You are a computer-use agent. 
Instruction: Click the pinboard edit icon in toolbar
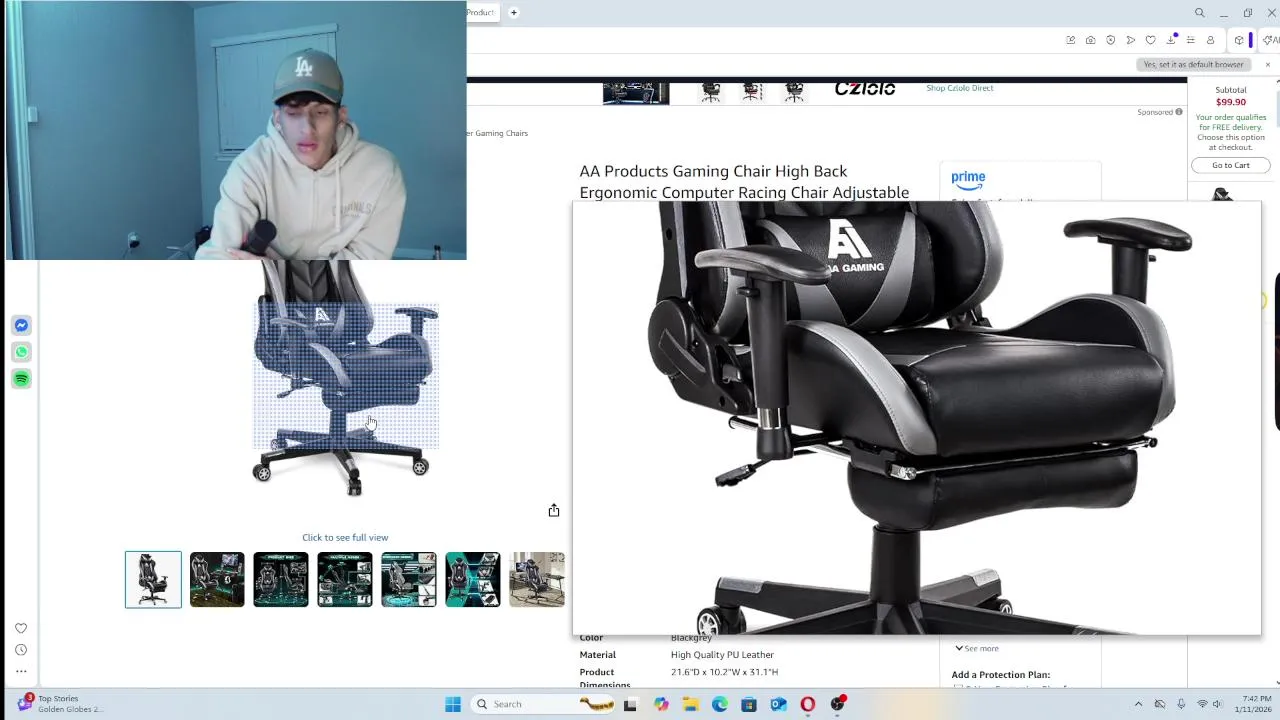pyautogui.click(x=1071, y=40)
